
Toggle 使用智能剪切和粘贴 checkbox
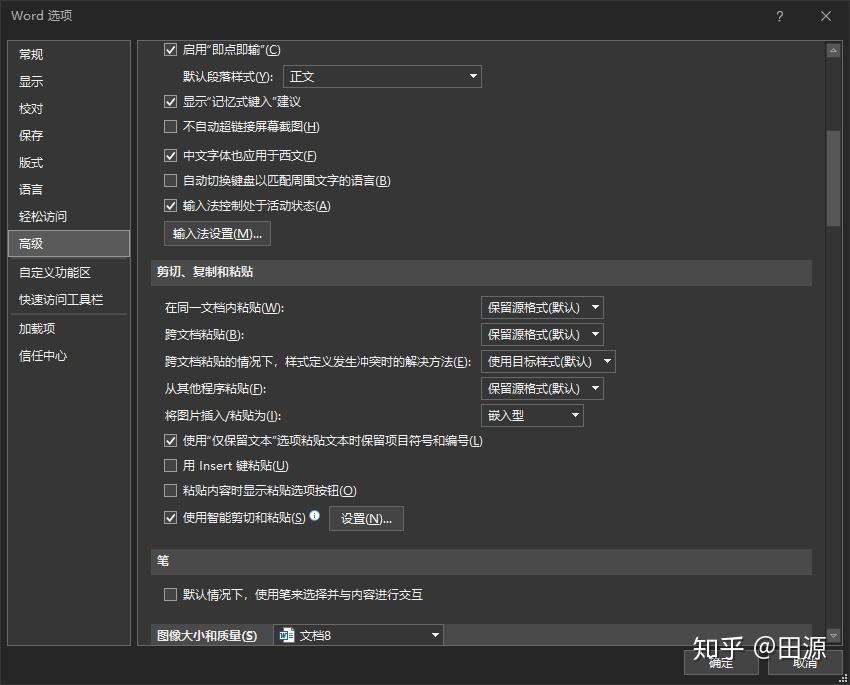pos(170,518)
